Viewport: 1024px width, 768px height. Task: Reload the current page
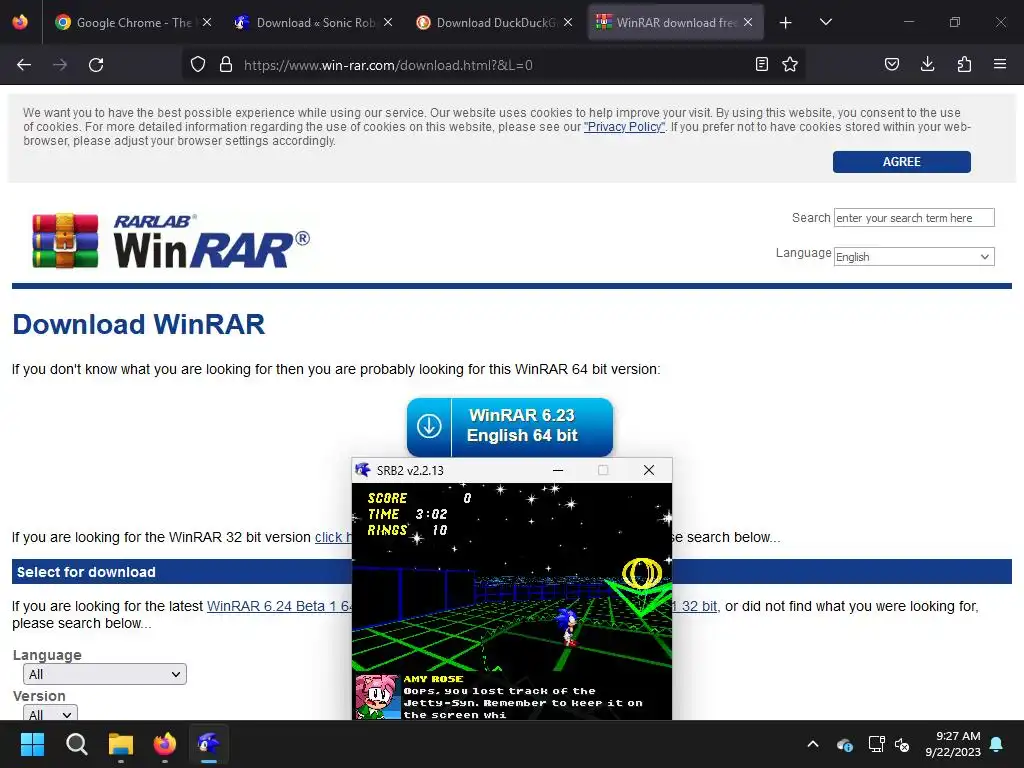tap(96, 65)
